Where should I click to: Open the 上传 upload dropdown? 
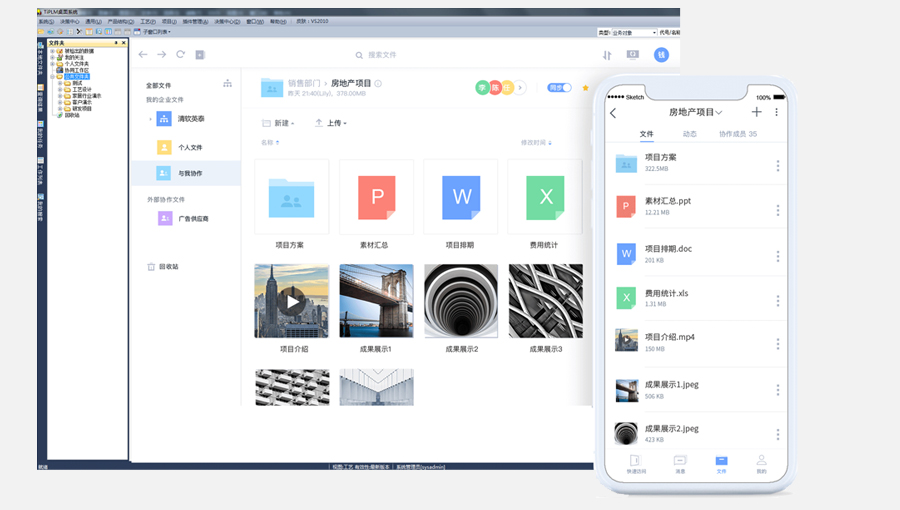point(331,123)
